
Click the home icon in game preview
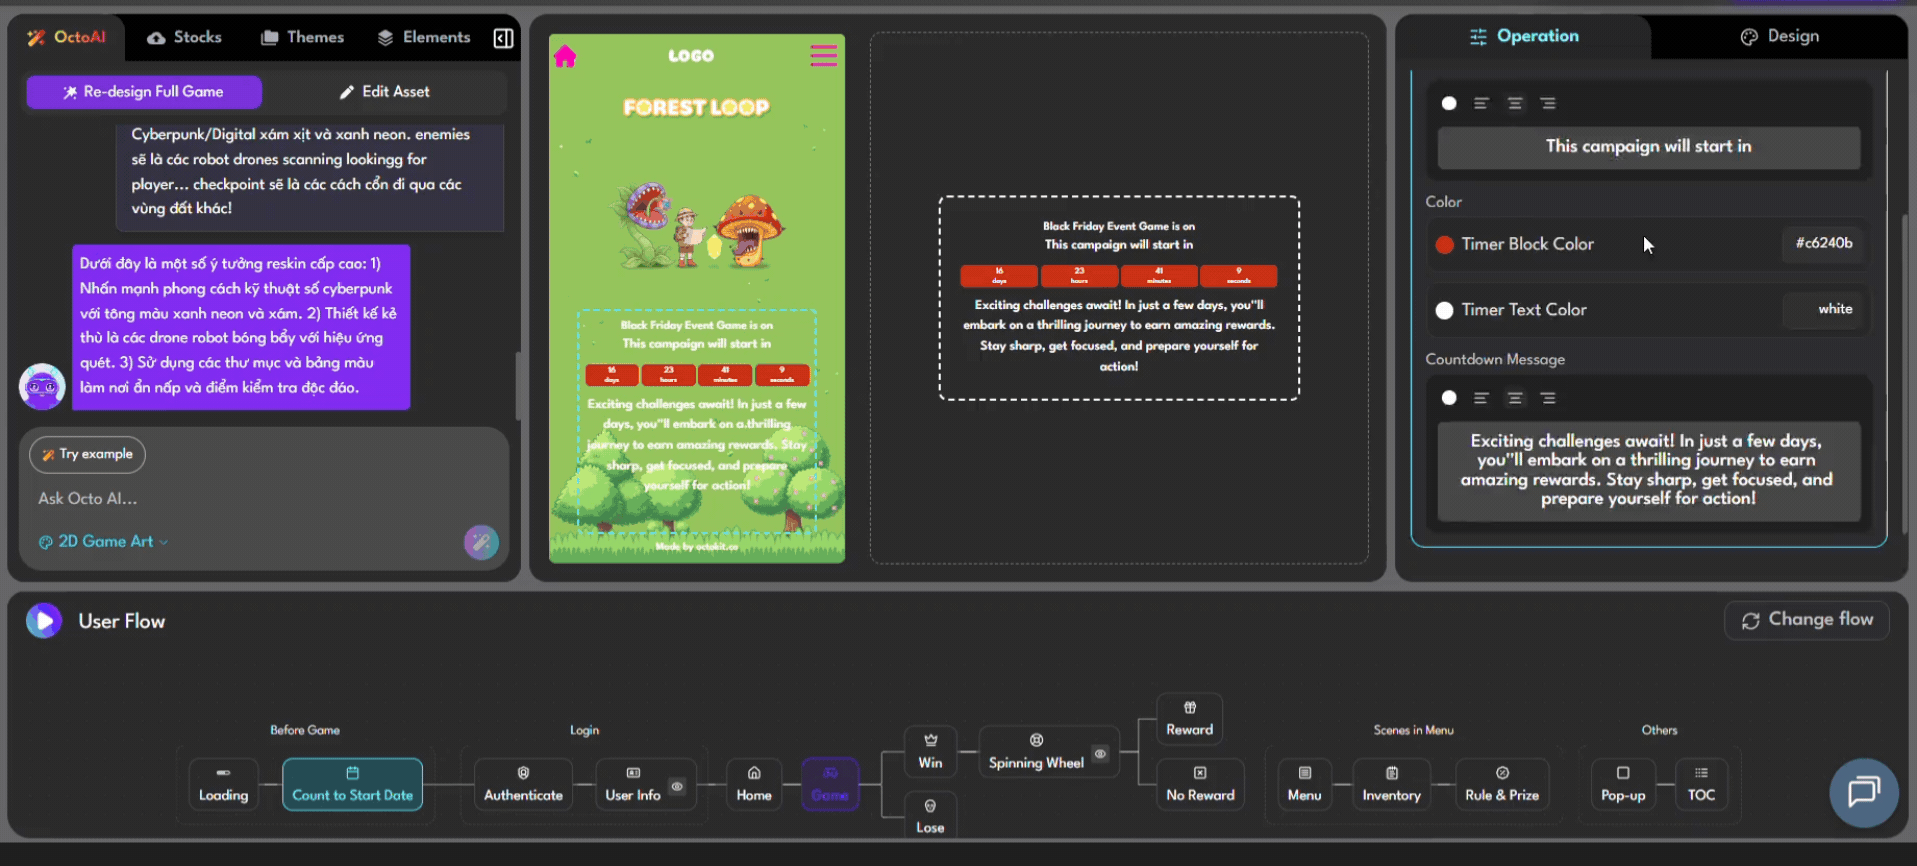(565, 57)
